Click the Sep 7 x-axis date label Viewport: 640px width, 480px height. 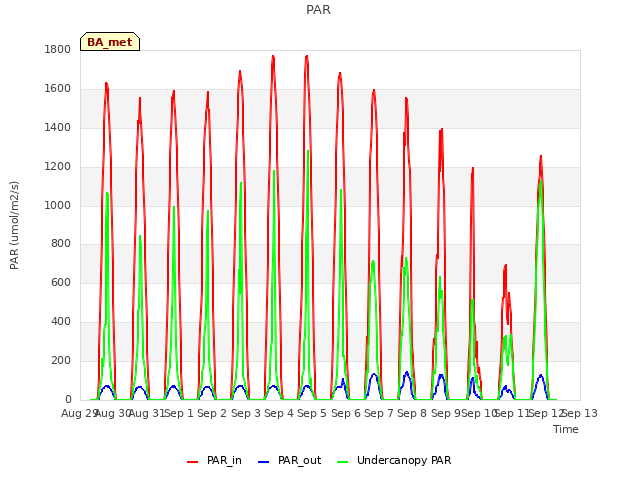pyautogui.click(x=379, y=413)
